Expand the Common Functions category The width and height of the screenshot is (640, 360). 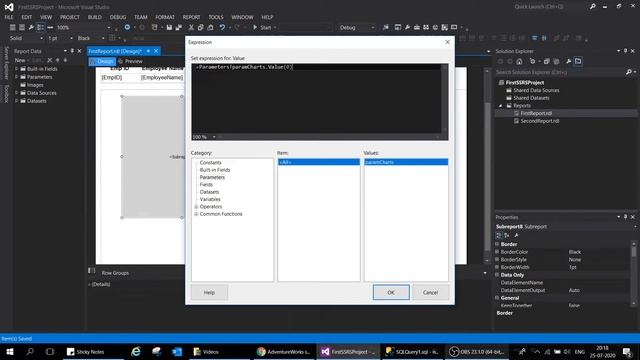[196, 214]
